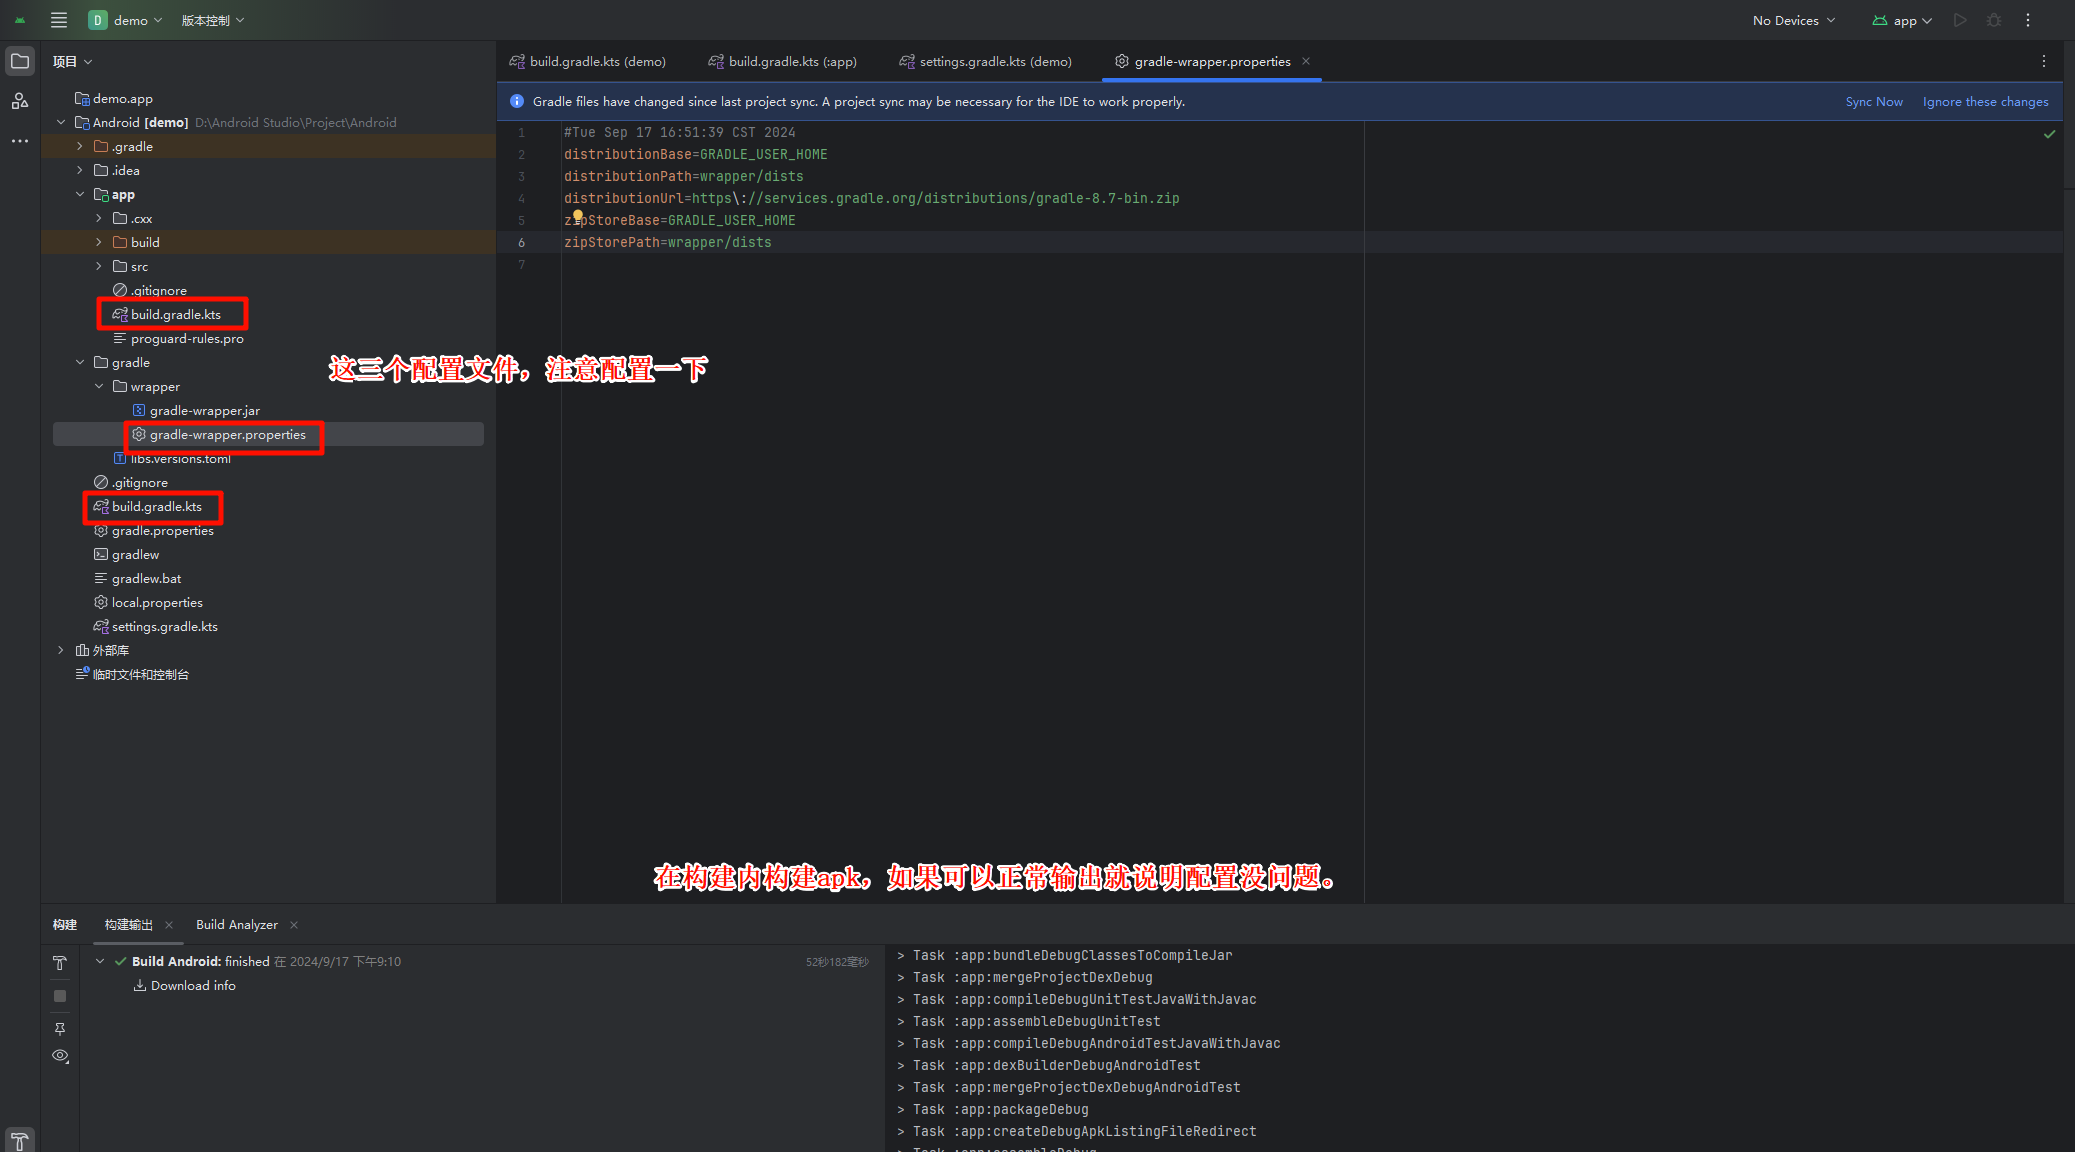2075x1152 pixels.
Task: Click the Run app play icon
Action: tap(1960, 20)
